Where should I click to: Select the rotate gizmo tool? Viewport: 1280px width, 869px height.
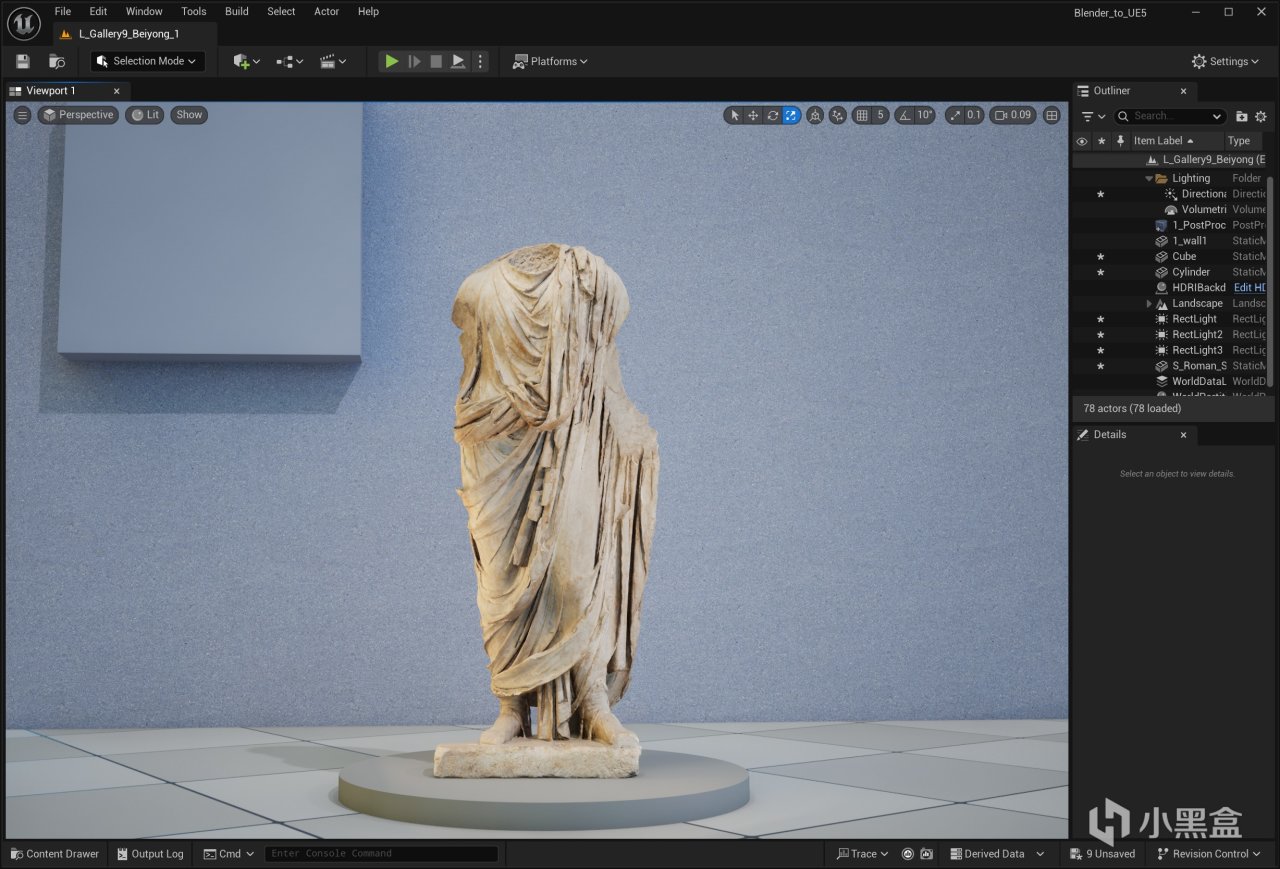click(772, 115)
